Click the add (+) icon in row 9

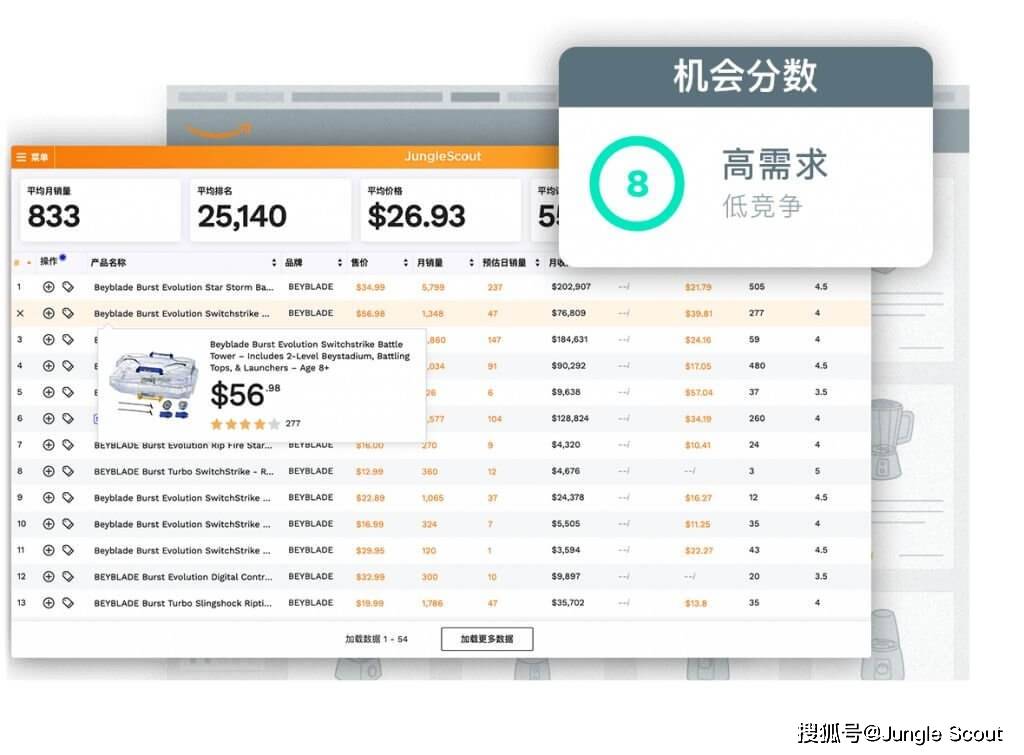click(x=48, y=498)
